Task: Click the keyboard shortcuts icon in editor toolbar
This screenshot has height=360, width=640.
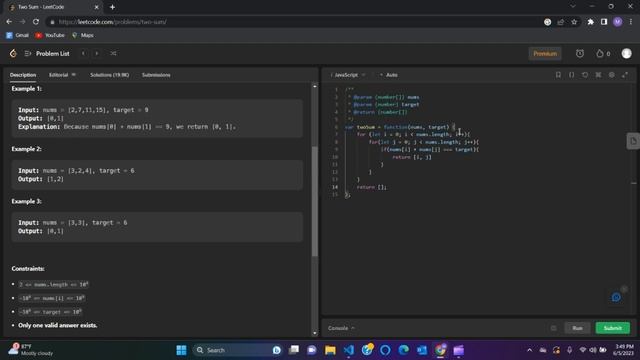Action: tap(598, 75)
